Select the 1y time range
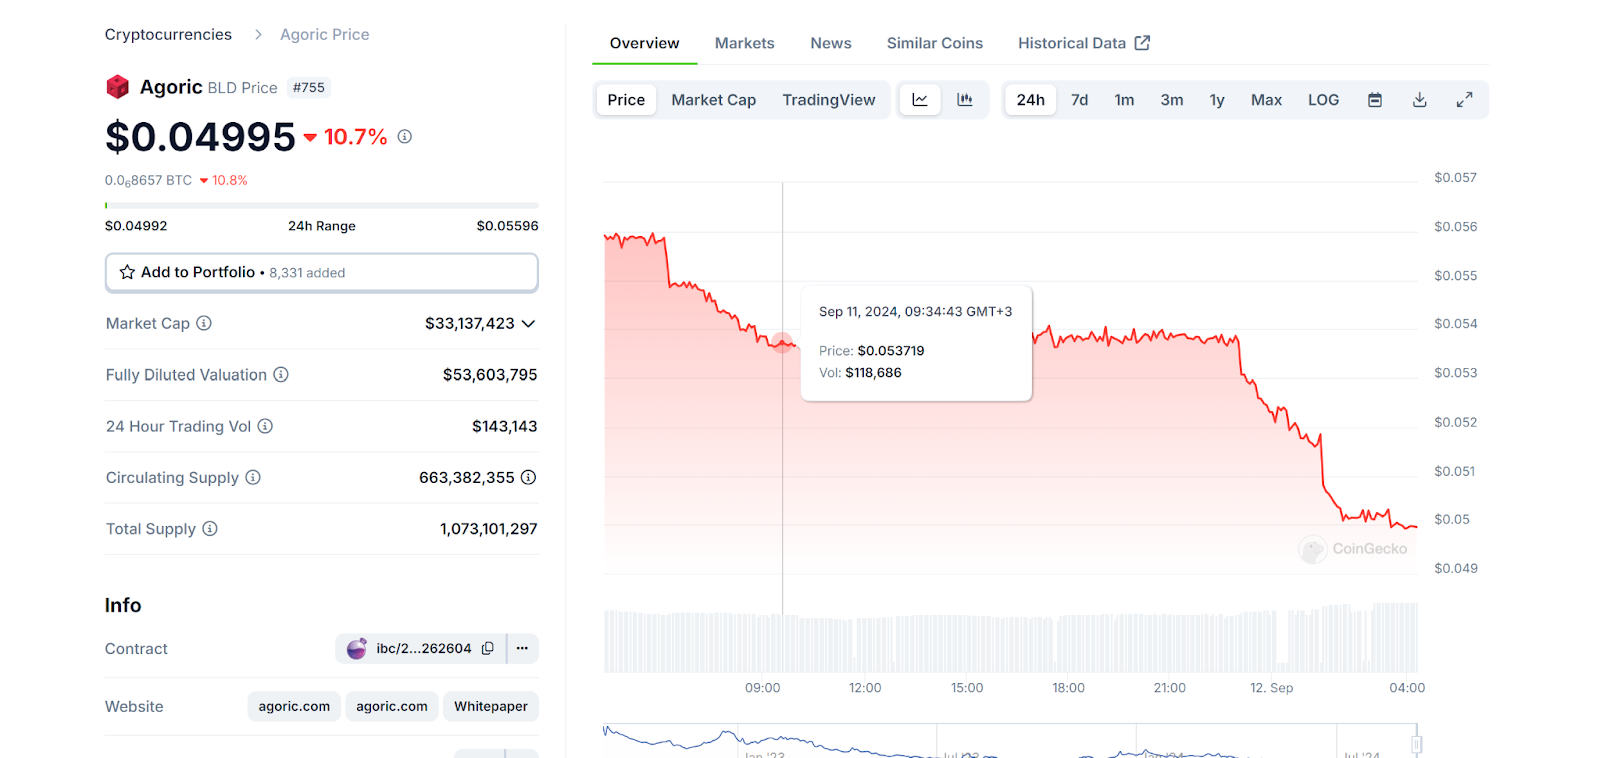This screenshot has width=1600, height=758. point(1217,100)
